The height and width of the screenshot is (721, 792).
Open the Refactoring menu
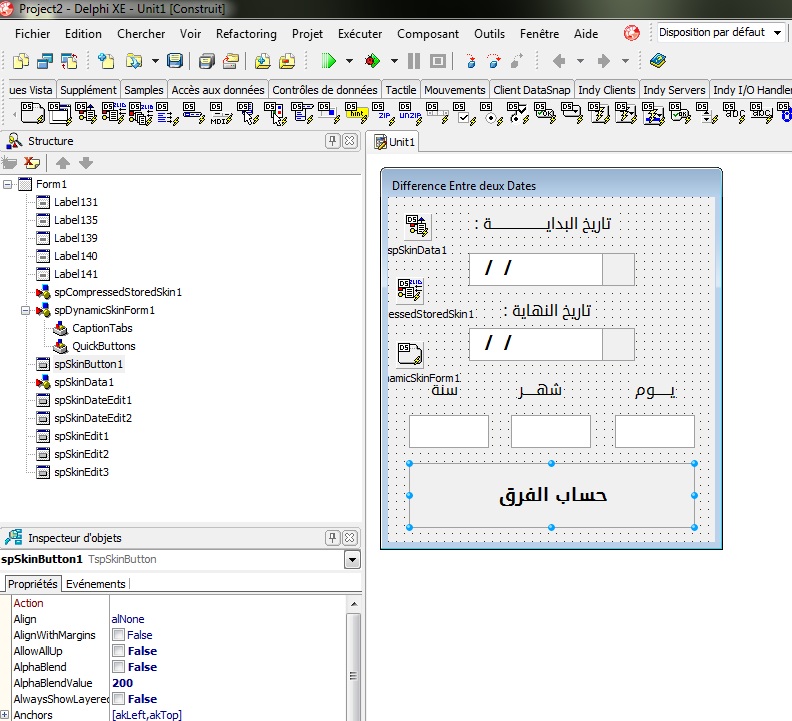(246, 34)
